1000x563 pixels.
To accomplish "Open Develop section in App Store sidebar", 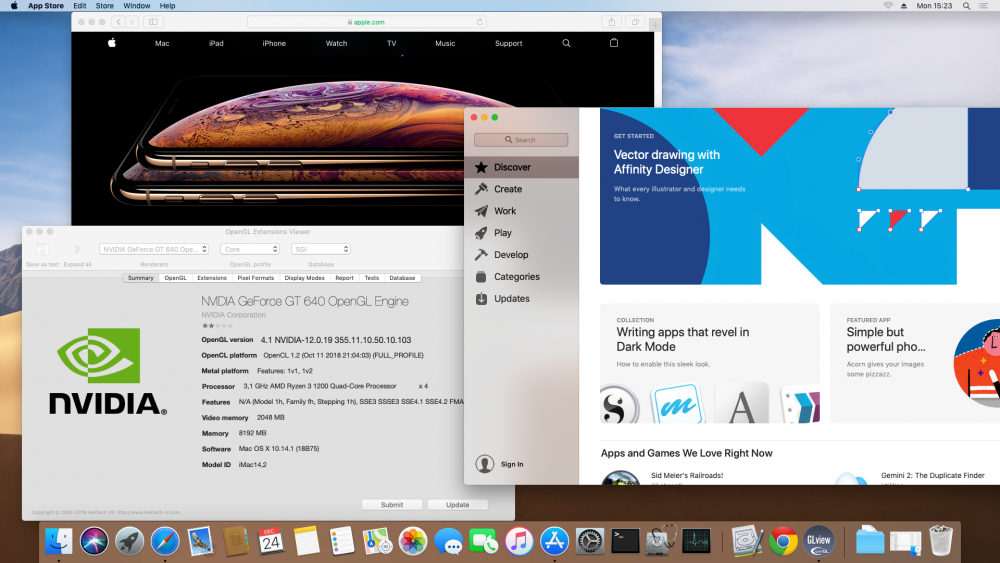I will 521,254.
